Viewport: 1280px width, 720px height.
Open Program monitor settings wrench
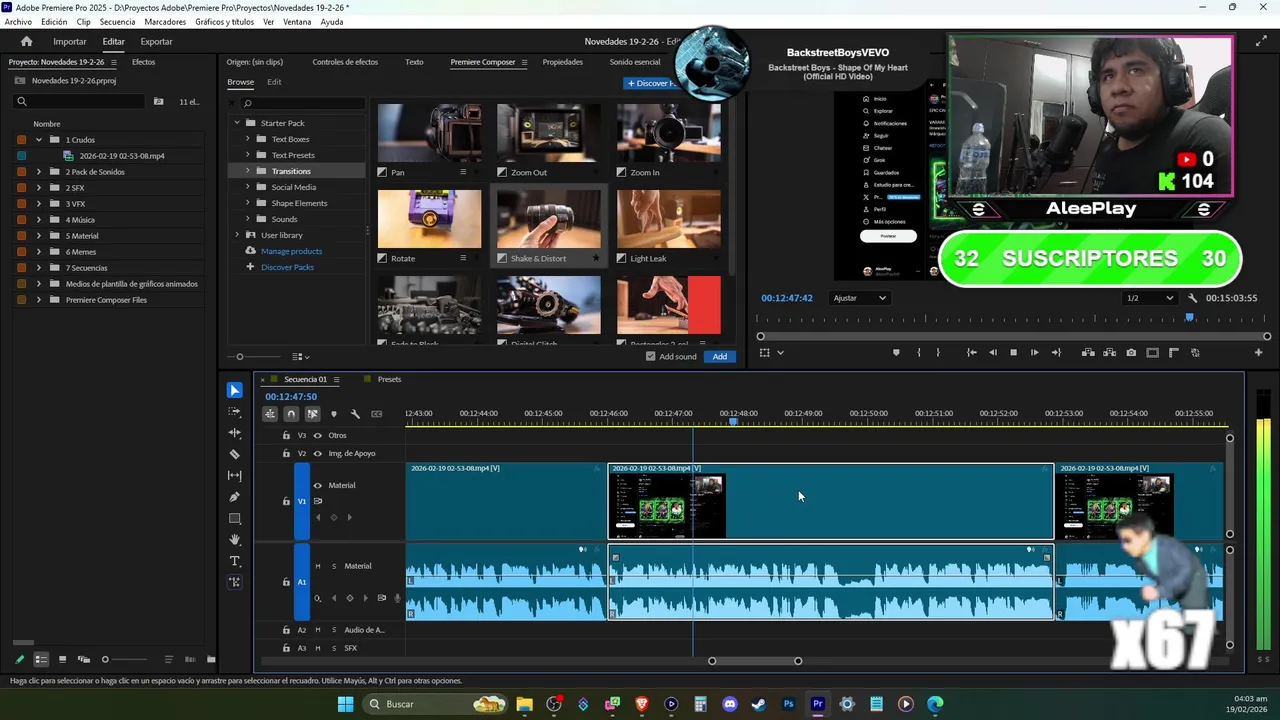pyautogui.click(x=1192, y=298)
